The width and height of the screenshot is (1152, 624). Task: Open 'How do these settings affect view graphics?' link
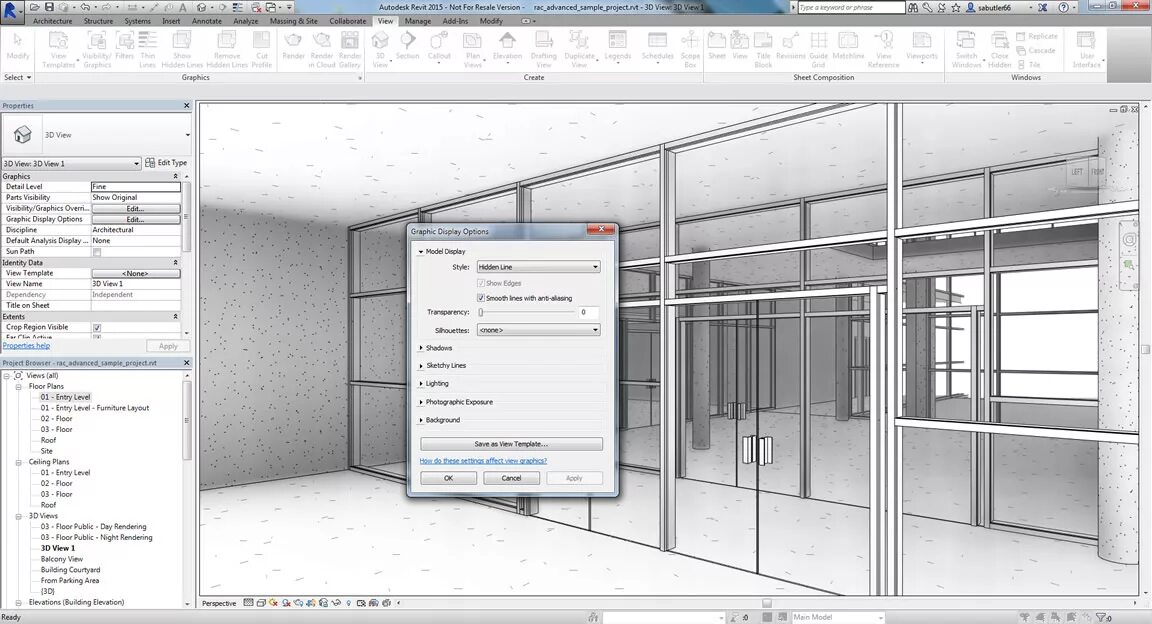click(x=483, y=461)
